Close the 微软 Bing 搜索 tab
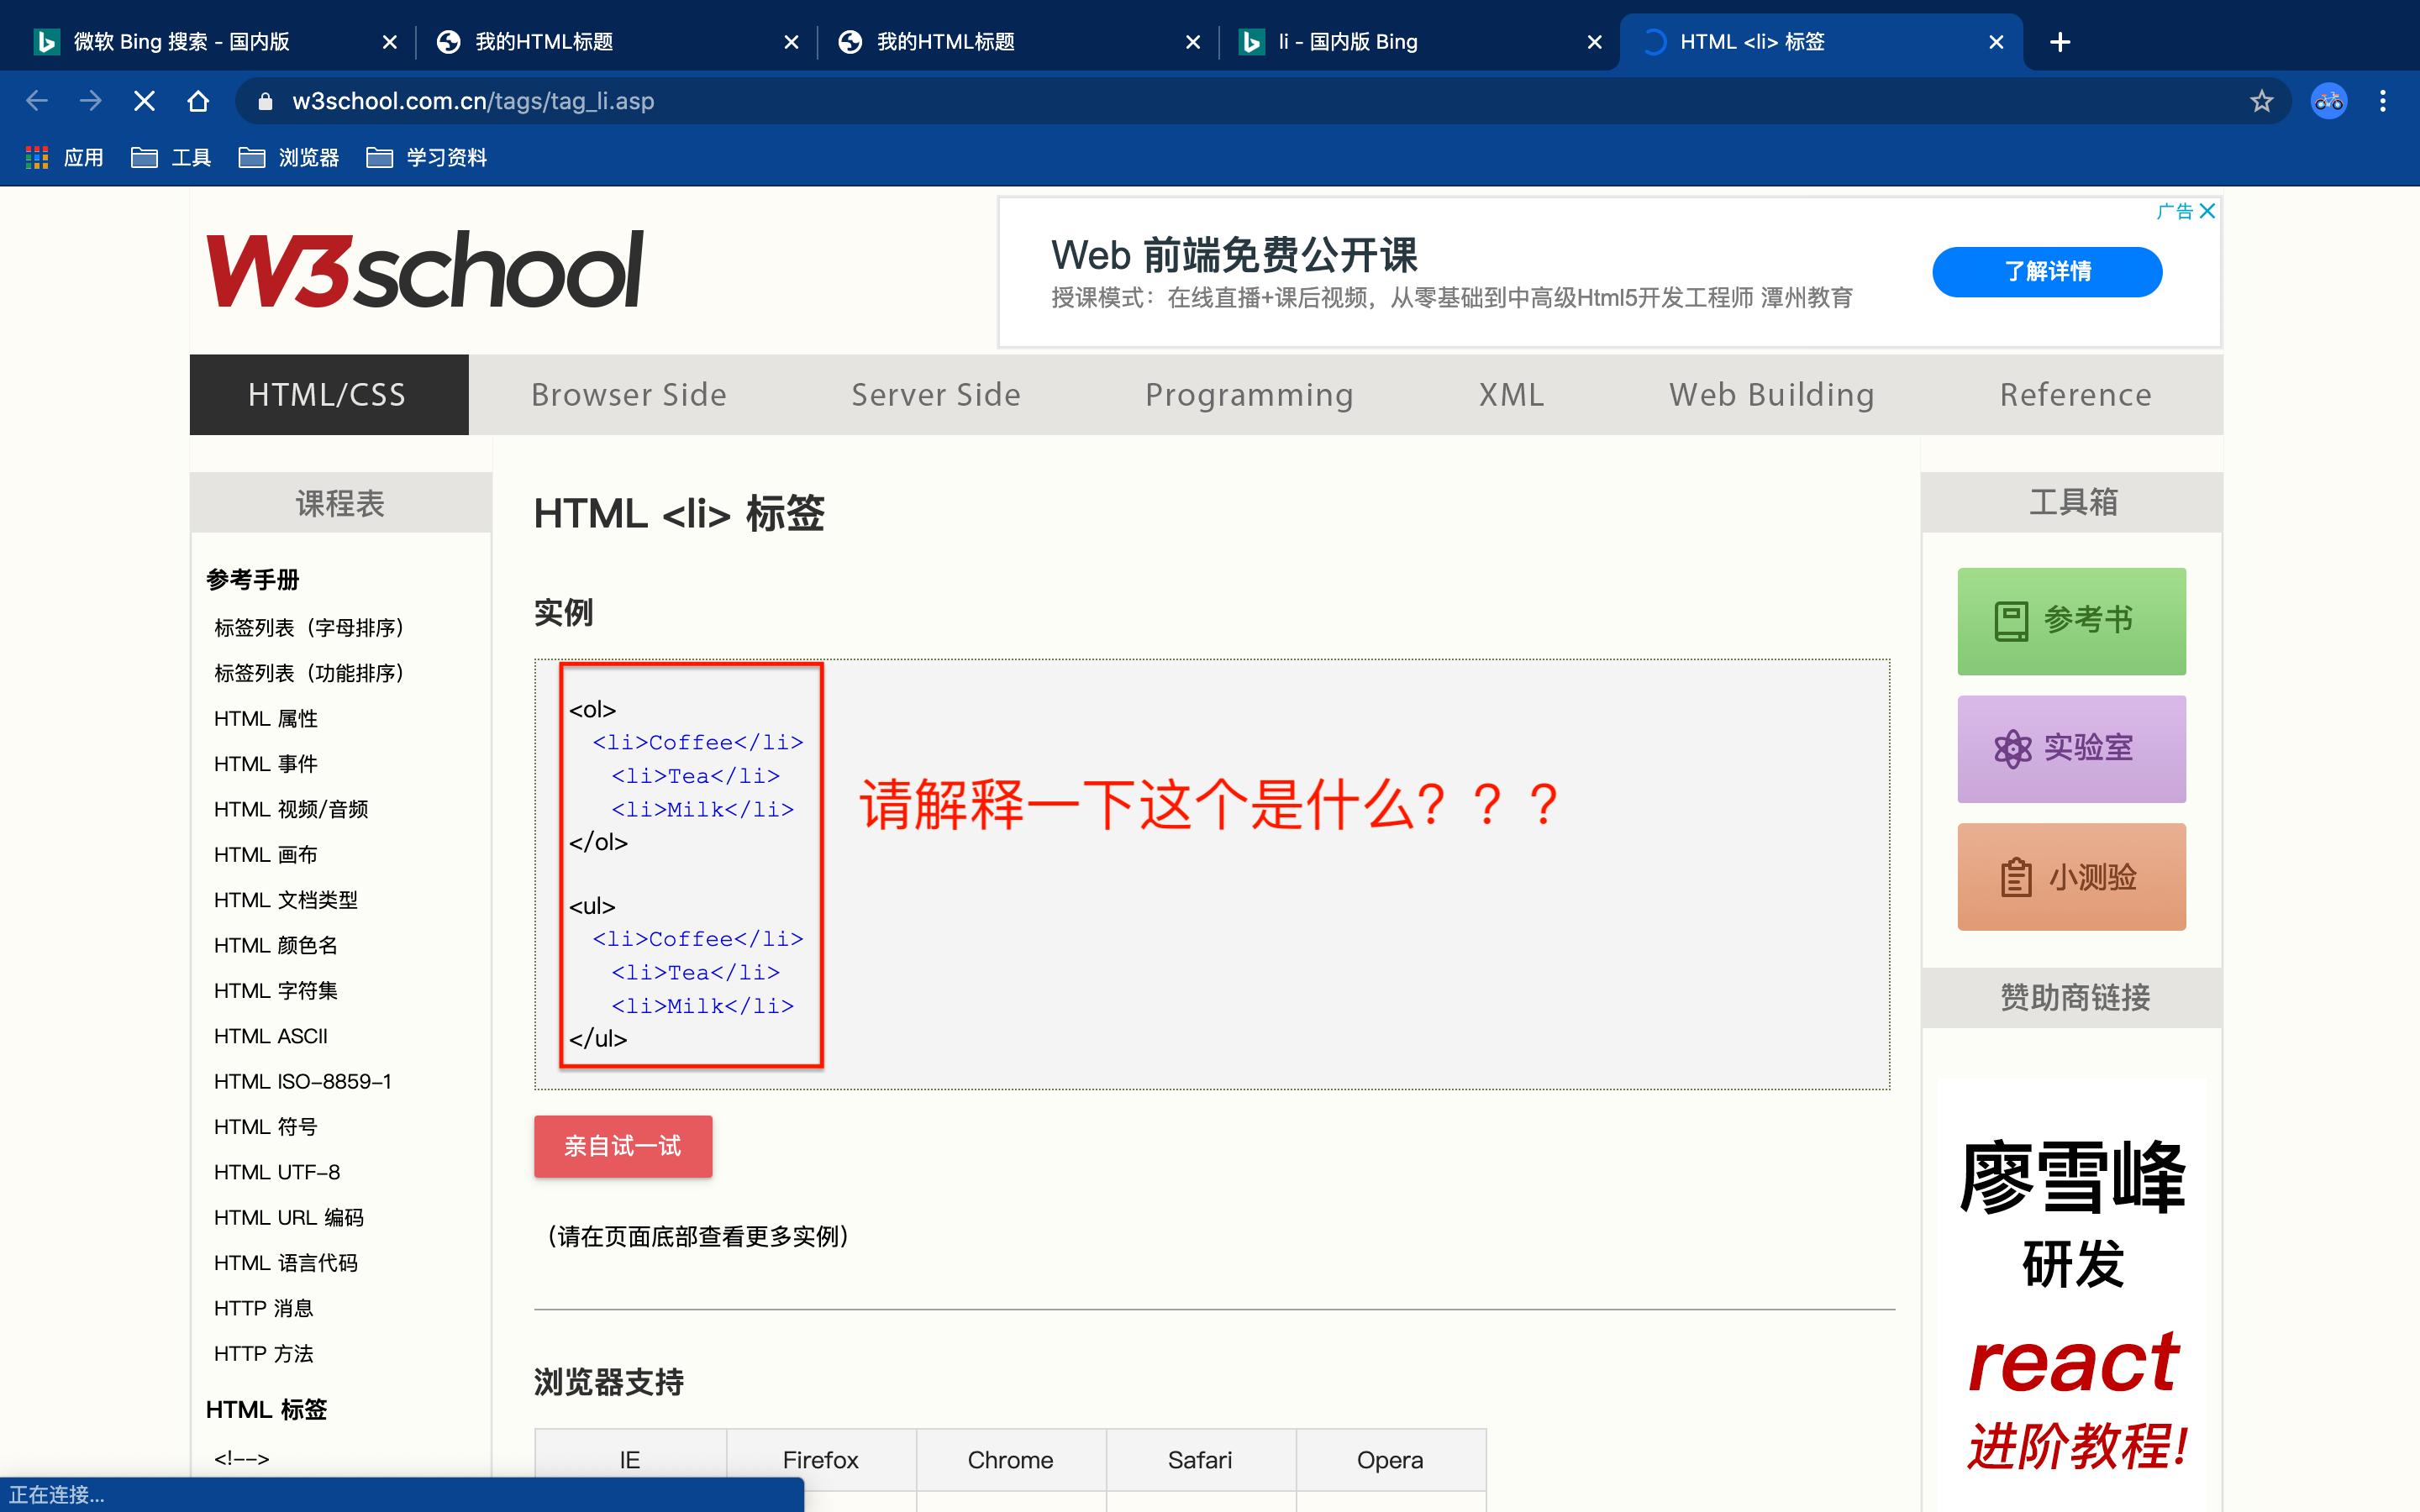 point(390,42)
